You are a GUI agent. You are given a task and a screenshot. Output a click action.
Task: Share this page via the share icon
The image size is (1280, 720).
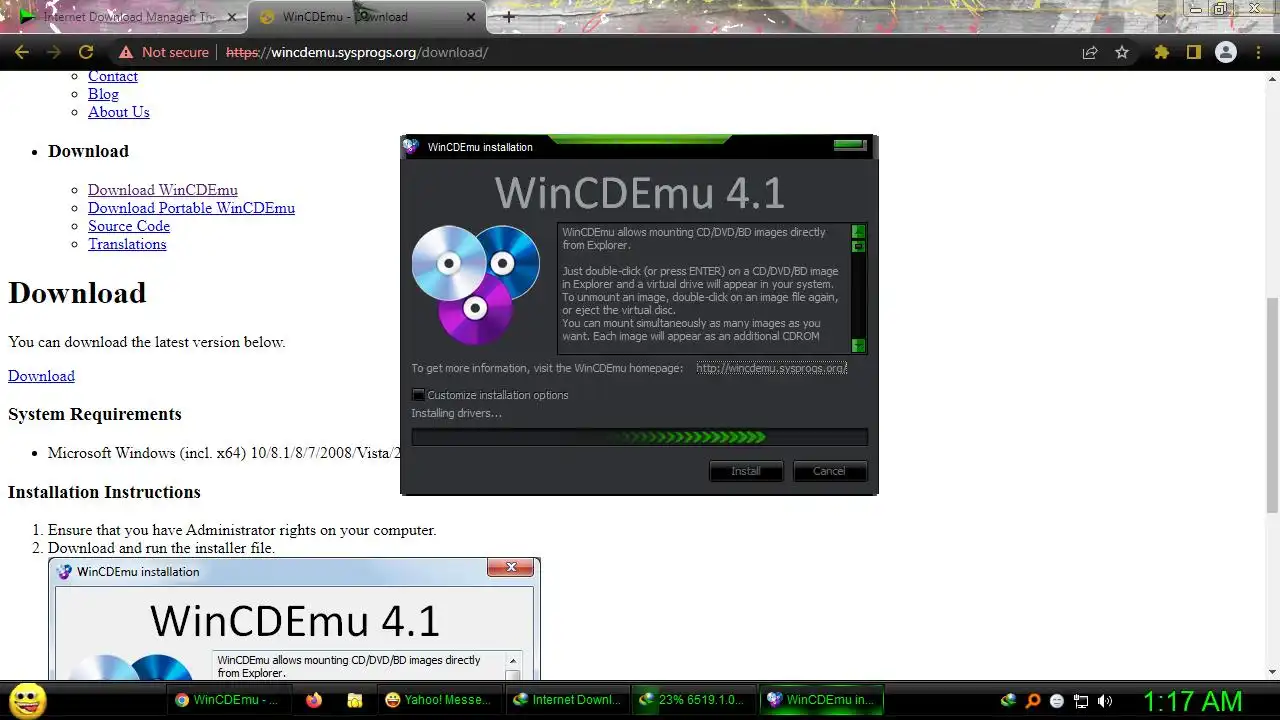tap(1090, 52)
